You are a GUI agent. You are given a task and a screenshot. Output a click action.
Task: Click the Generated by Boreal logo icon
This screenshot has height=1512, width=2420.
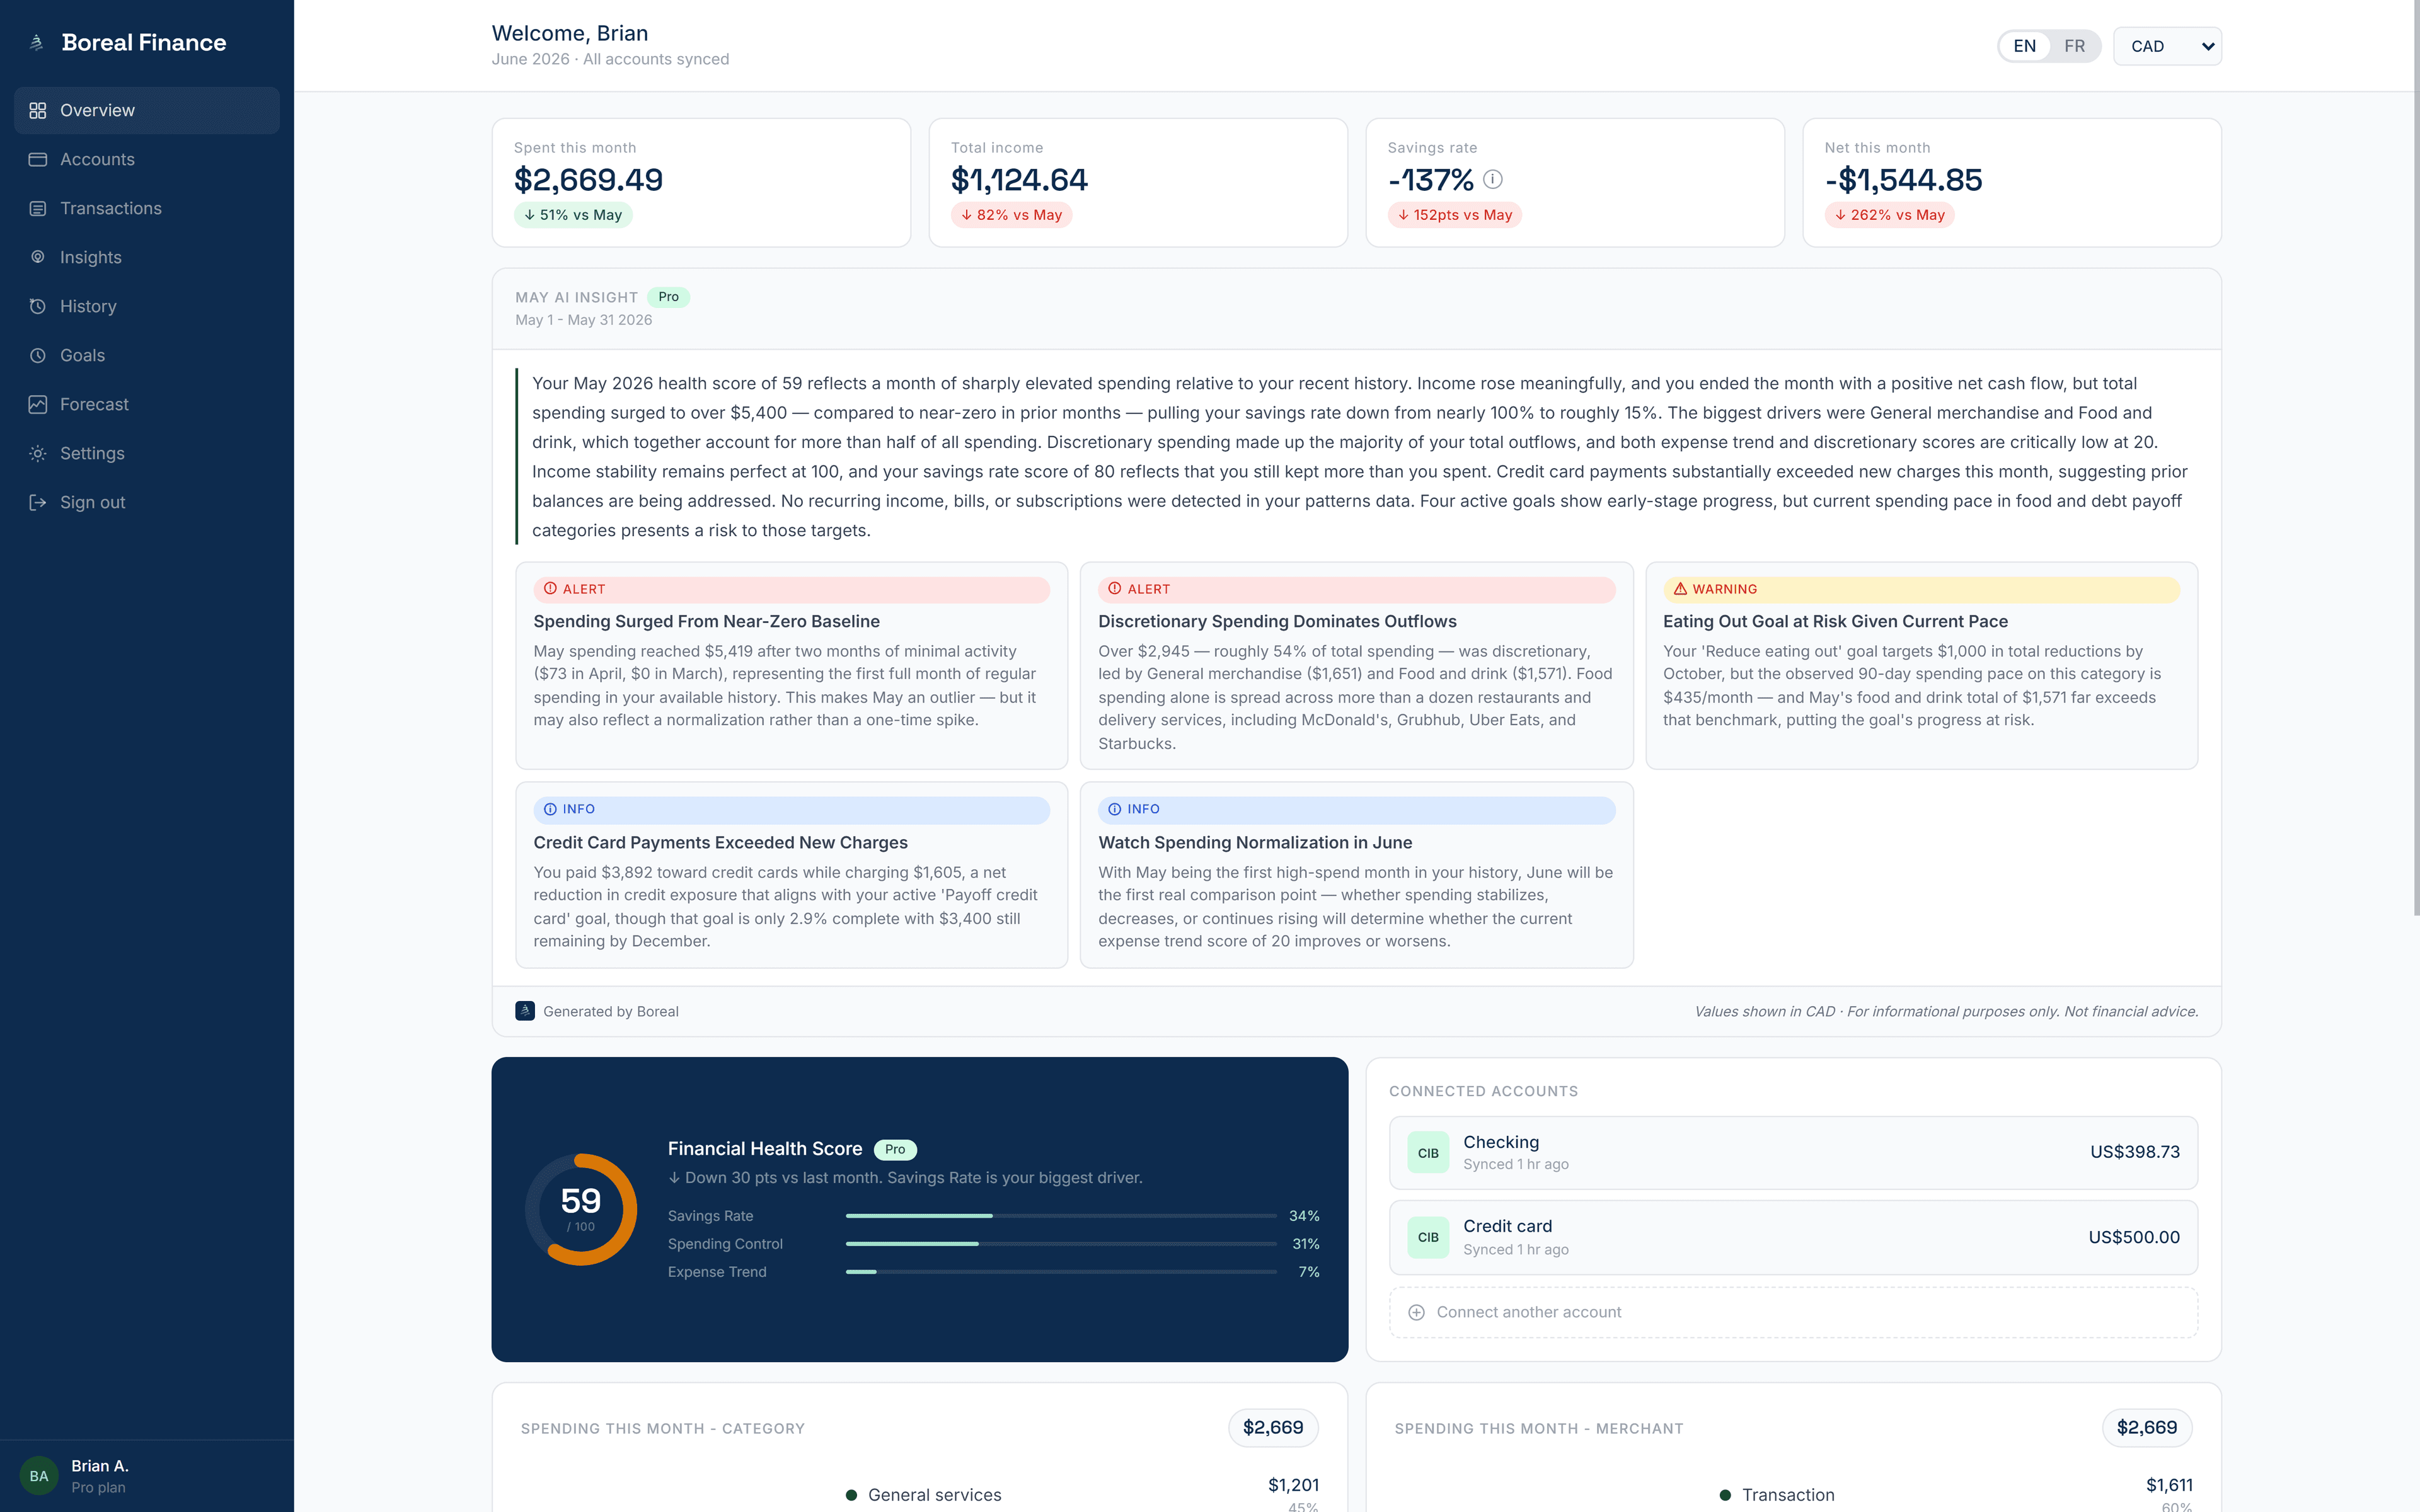point(525,1011)
